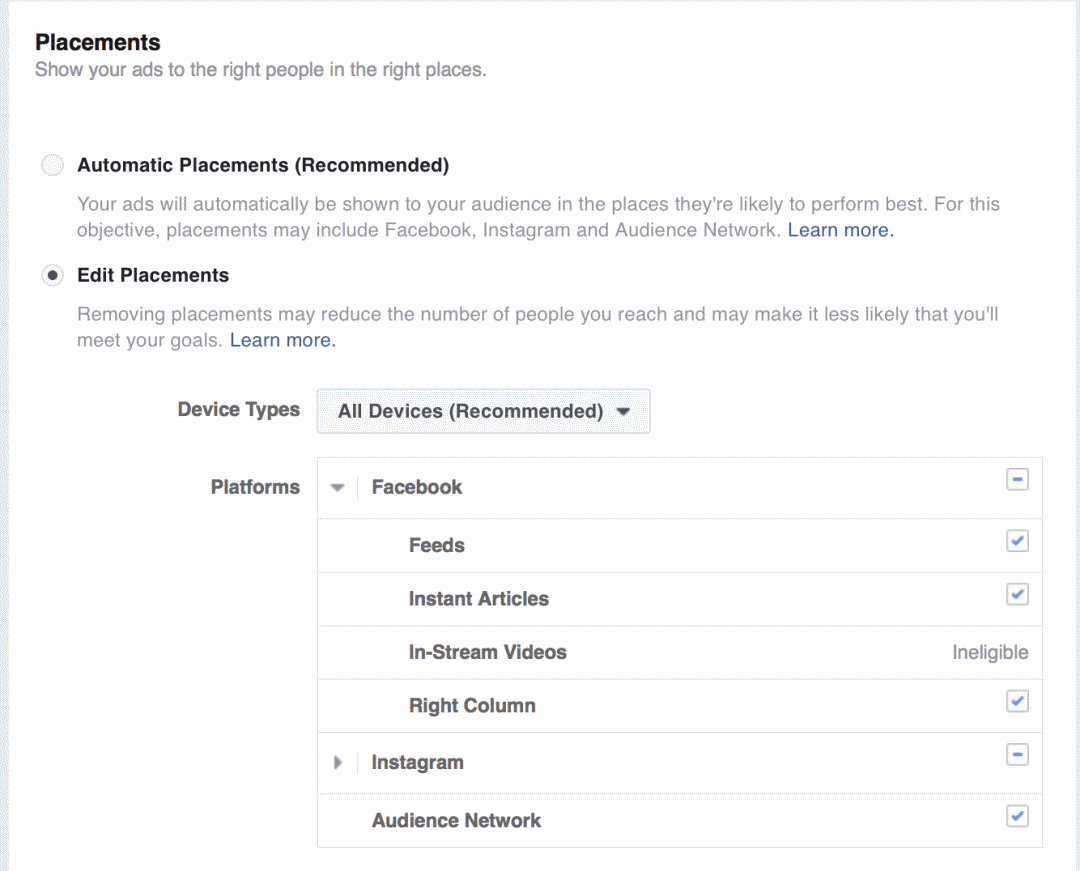Uncheck the Right Column placement

(x=1017, y=702)
